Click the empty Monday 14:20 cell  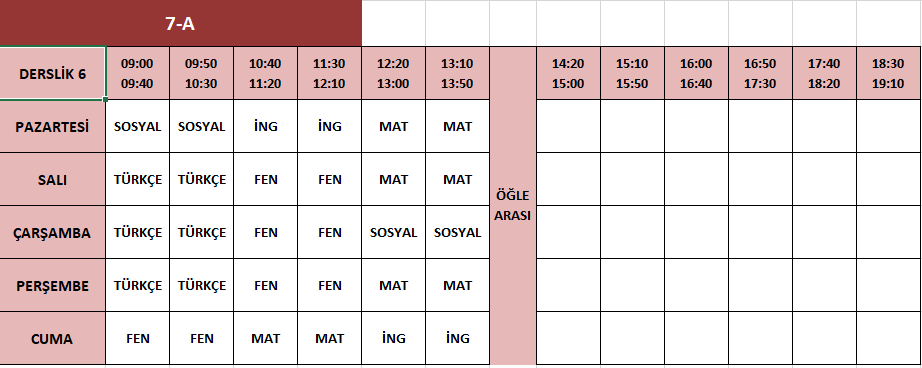coord(569,126)
